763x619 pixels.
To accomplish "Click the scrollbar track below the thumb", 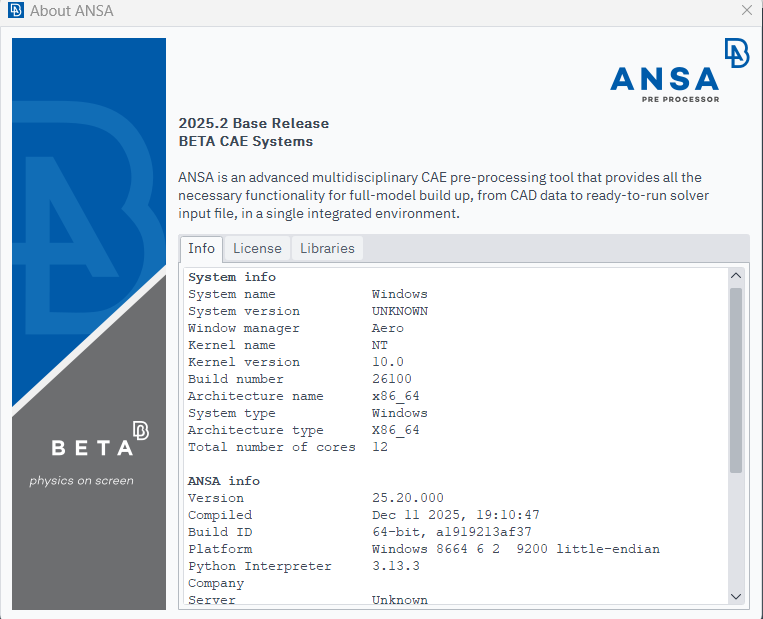I will click(736, 530).
